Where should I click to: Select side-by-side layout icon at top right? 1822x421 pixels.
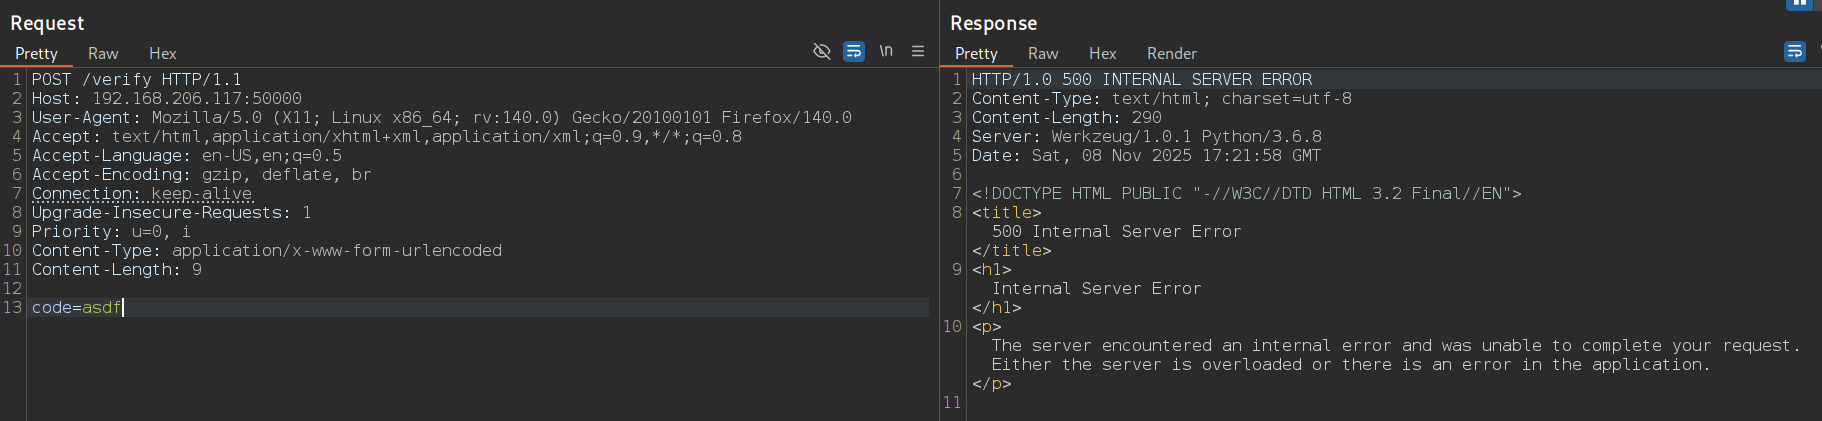click(x=1798, y=4)
